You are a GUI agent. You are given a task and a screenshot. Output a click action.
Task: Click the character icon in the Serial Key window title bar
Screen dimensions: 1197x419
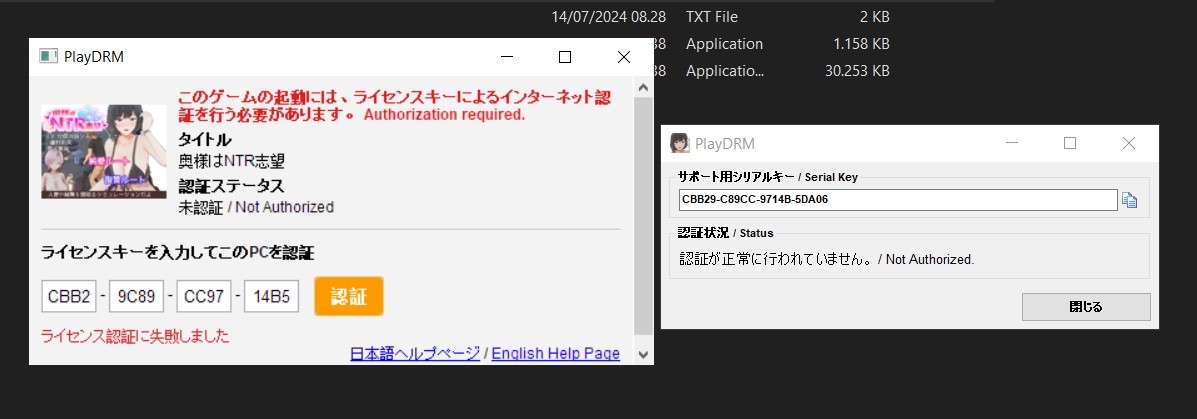[679, 143]
